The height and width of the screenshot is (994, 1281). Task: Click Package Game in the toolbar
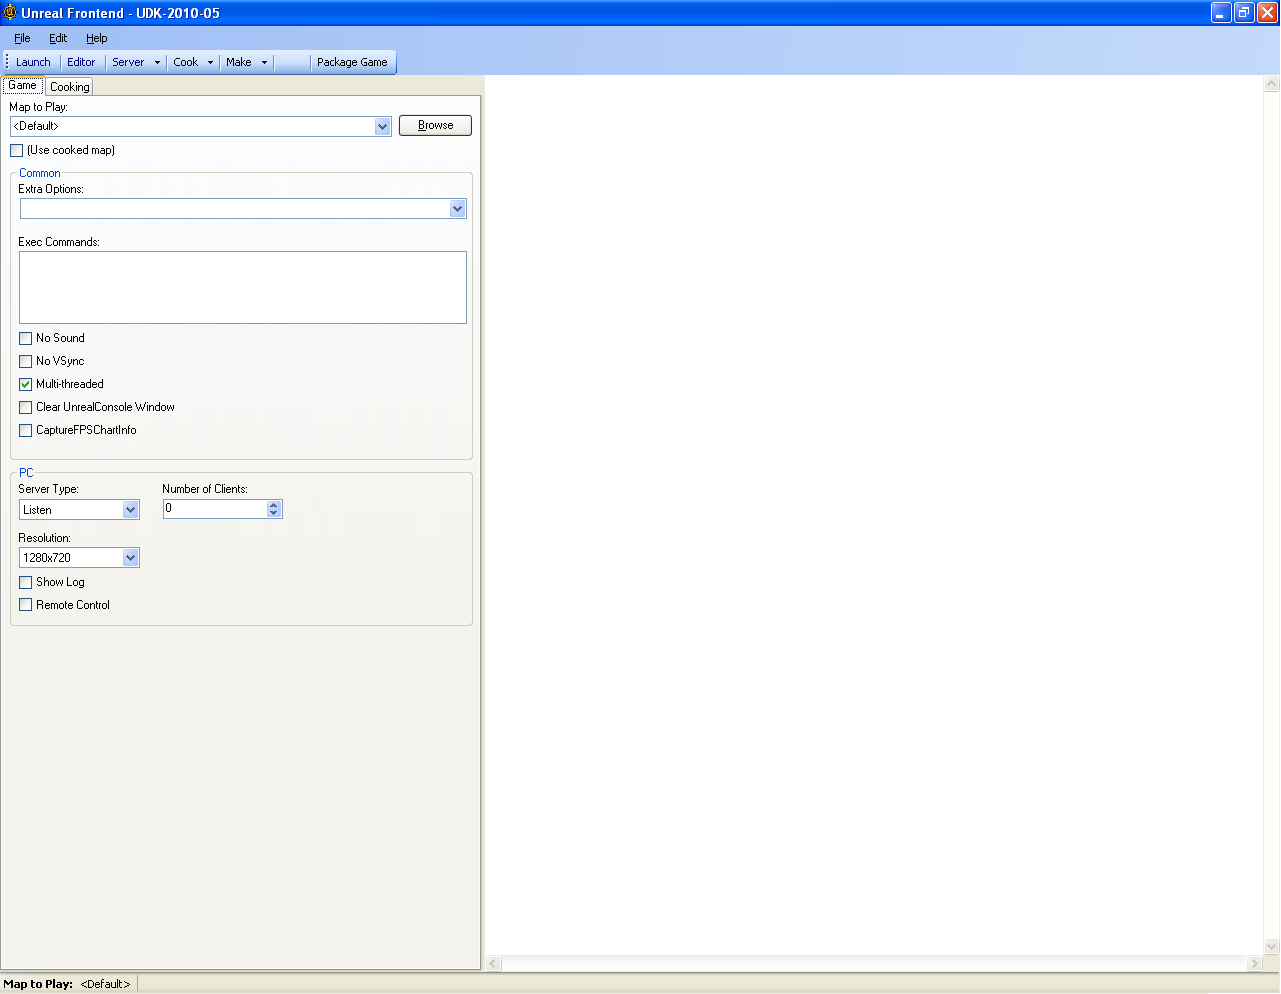352,62
